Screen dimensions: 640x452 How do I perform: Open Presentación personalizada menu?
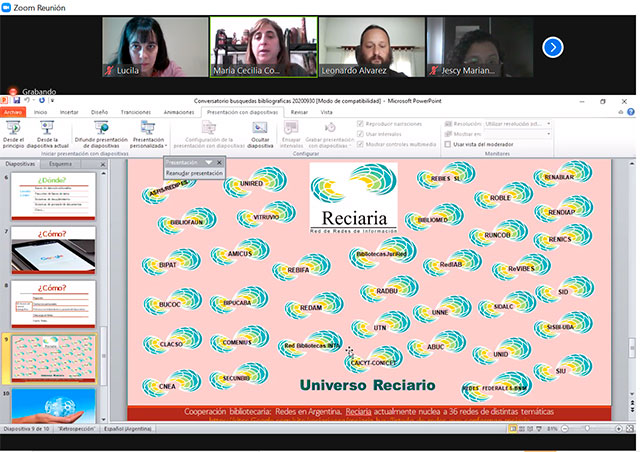tap(148, 134)
